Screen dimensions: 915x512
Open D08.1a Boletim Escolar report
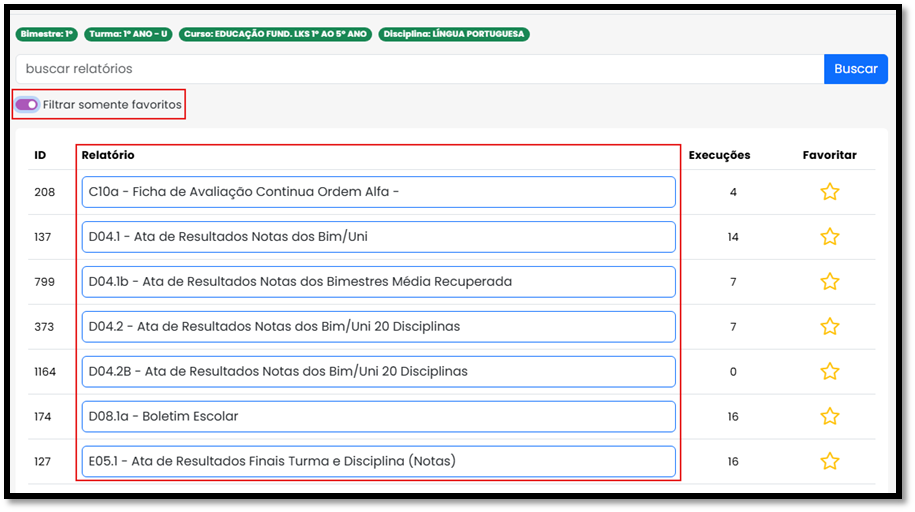coord(378,416)
